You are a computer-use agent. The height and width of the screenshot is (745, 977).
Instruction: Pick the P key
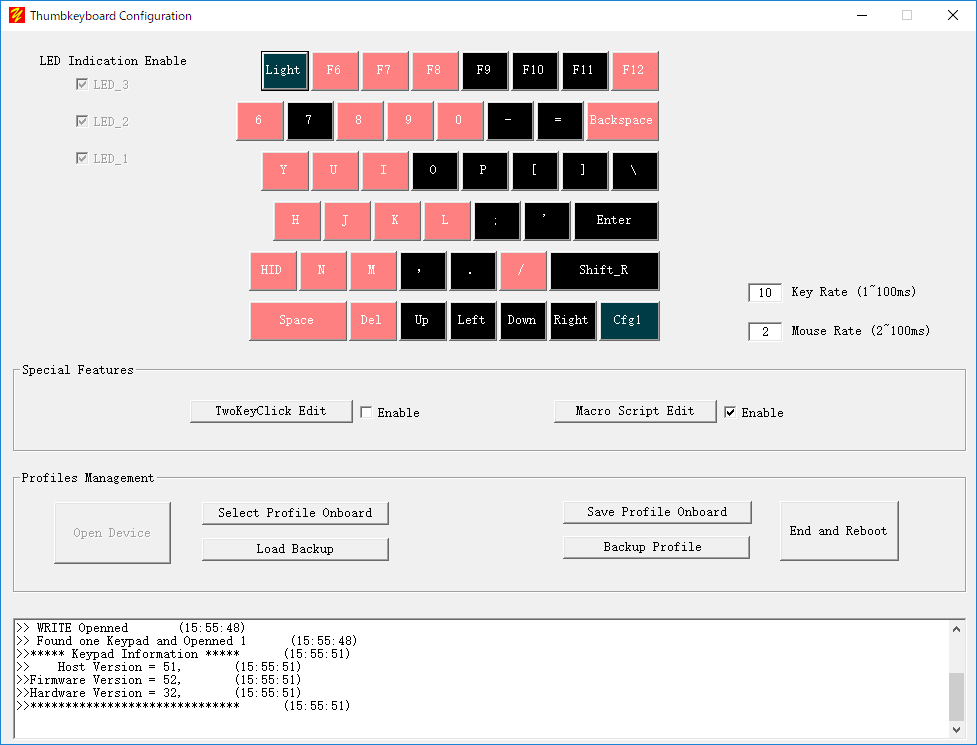pos(485,171)
